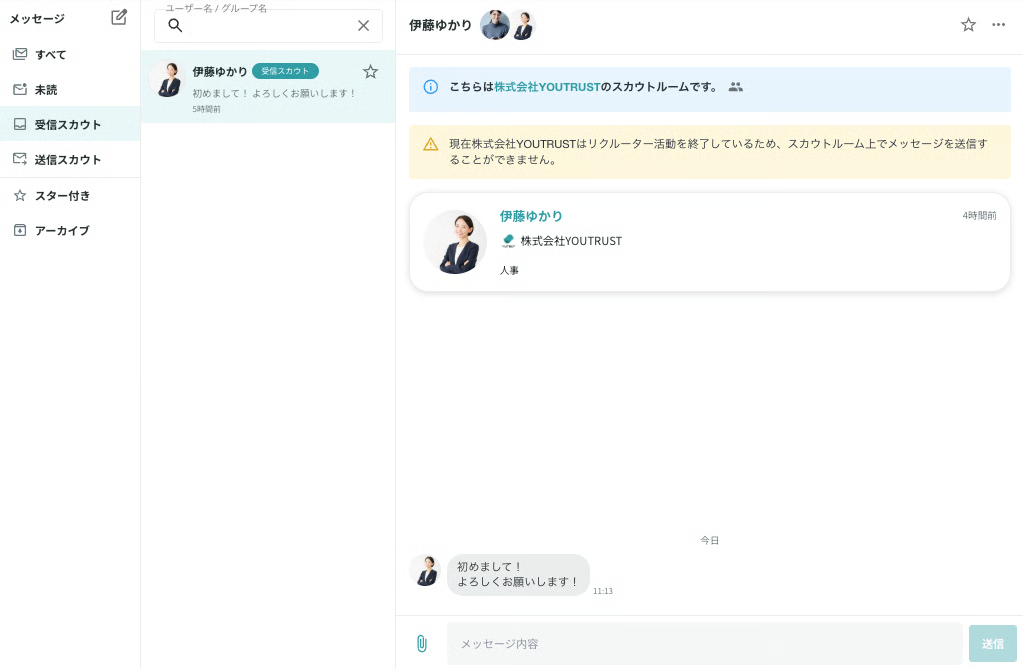
Task: Click the info icon in the blue banner
Action: coord(430,87)
